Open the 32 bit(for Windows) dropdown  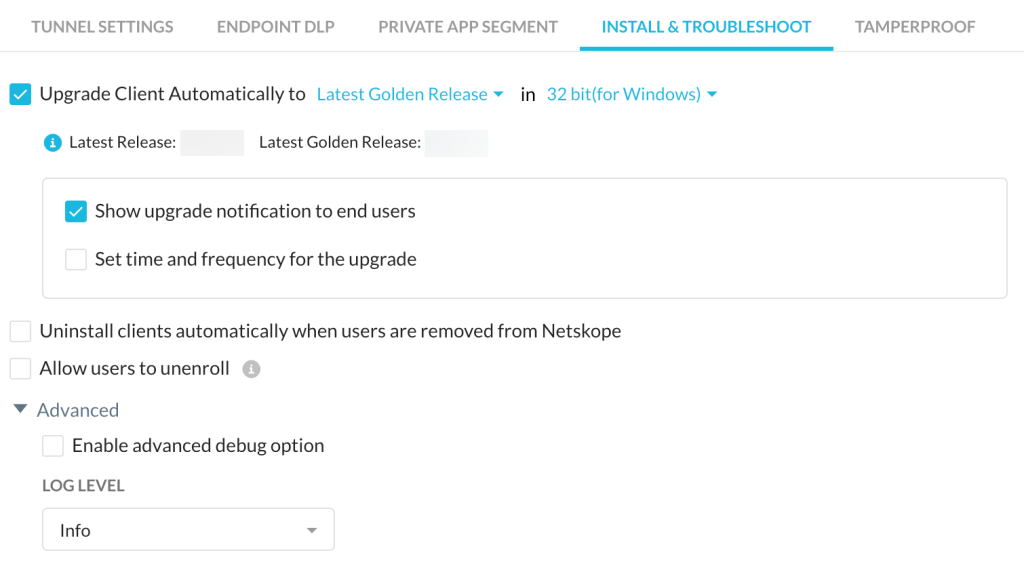point(632,94)
